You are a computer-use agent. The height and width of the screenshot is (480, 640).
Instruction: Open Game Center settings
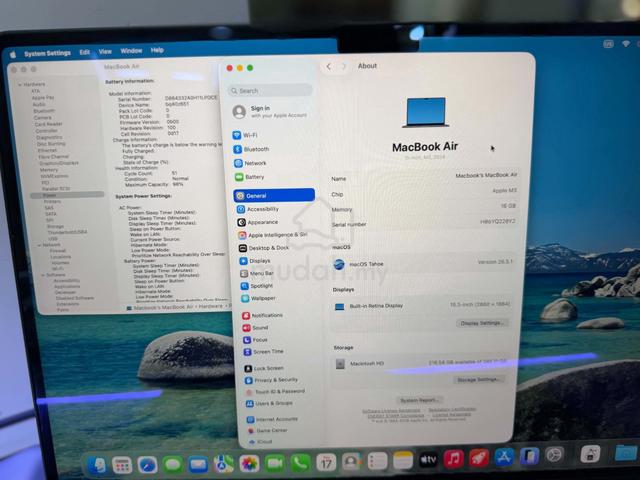click(267, 430)
